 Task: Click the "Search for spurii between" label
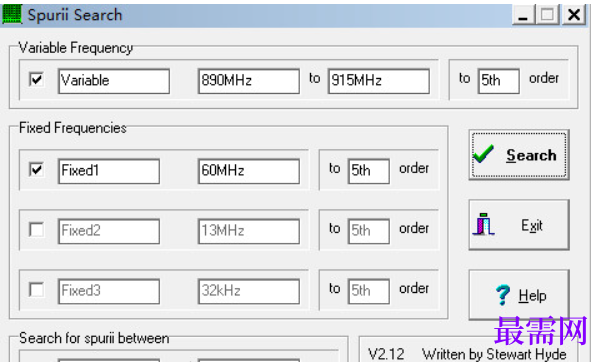94,338
